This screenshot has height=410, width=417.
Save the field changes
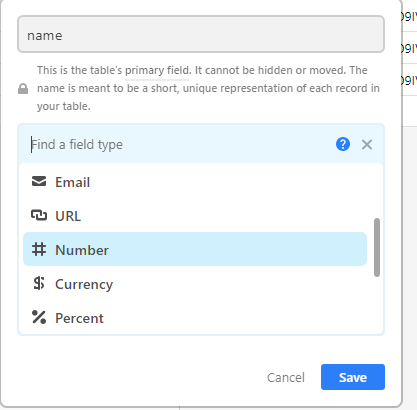pos(353,377)
